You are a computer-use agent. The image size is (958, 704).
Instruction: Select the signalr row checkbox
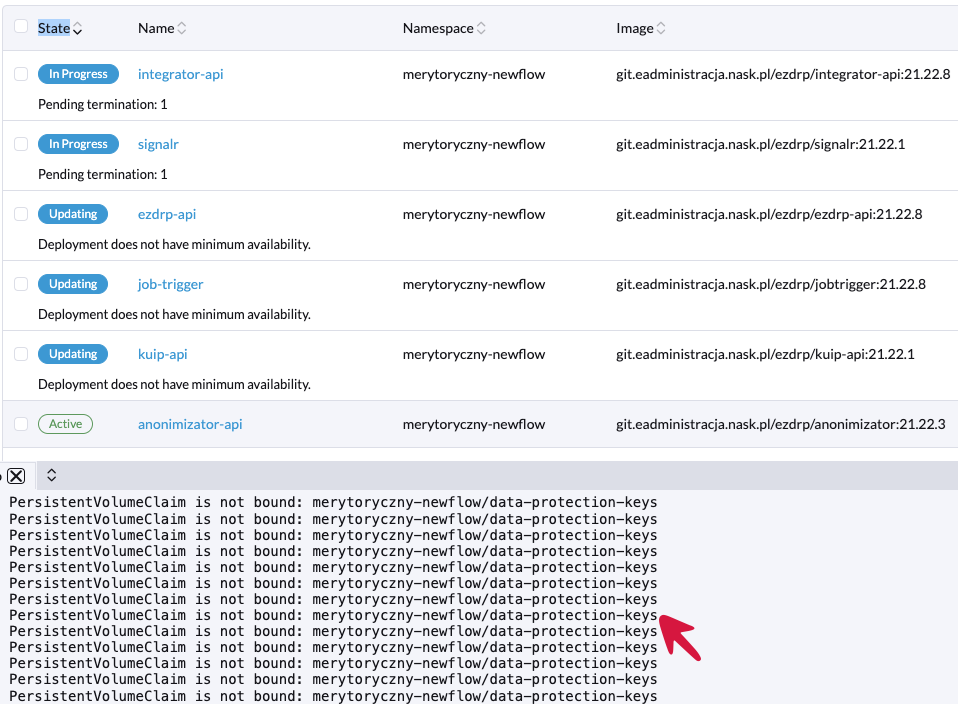[21, 144]
